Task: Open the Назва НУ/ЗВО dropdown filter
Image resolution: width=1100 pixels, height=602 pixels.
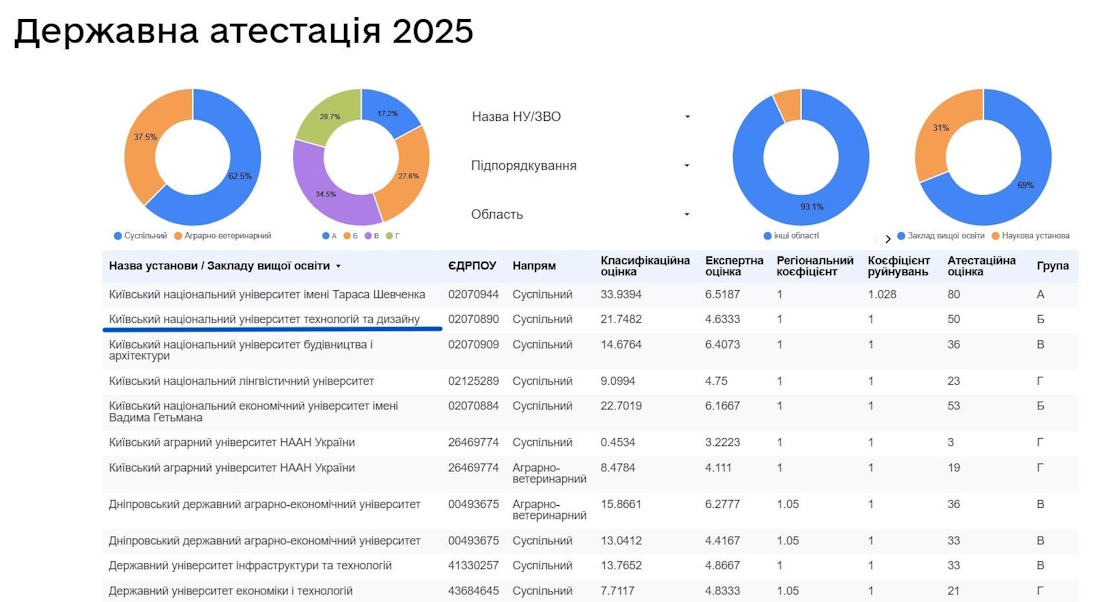Action: tap(581, 117)
